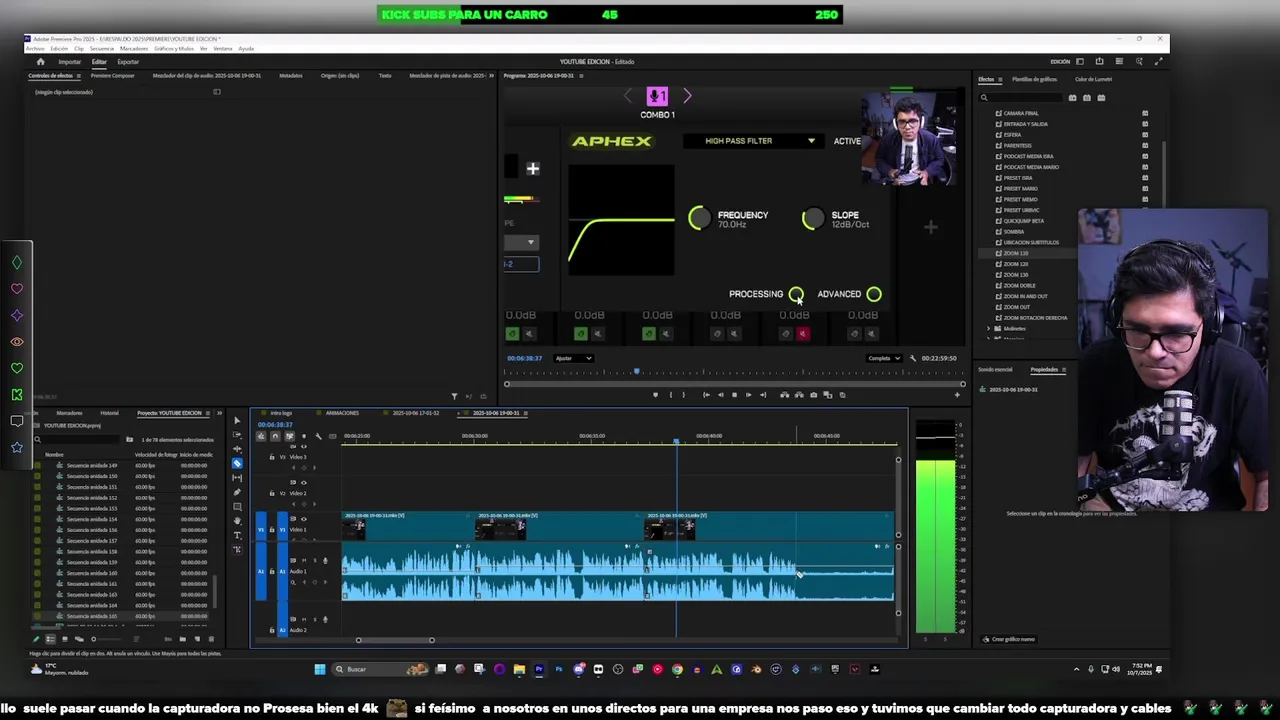The image size is (1280, 720).
Task: Click the Lift button in program monitor
Action: click(x=785, y=395)
